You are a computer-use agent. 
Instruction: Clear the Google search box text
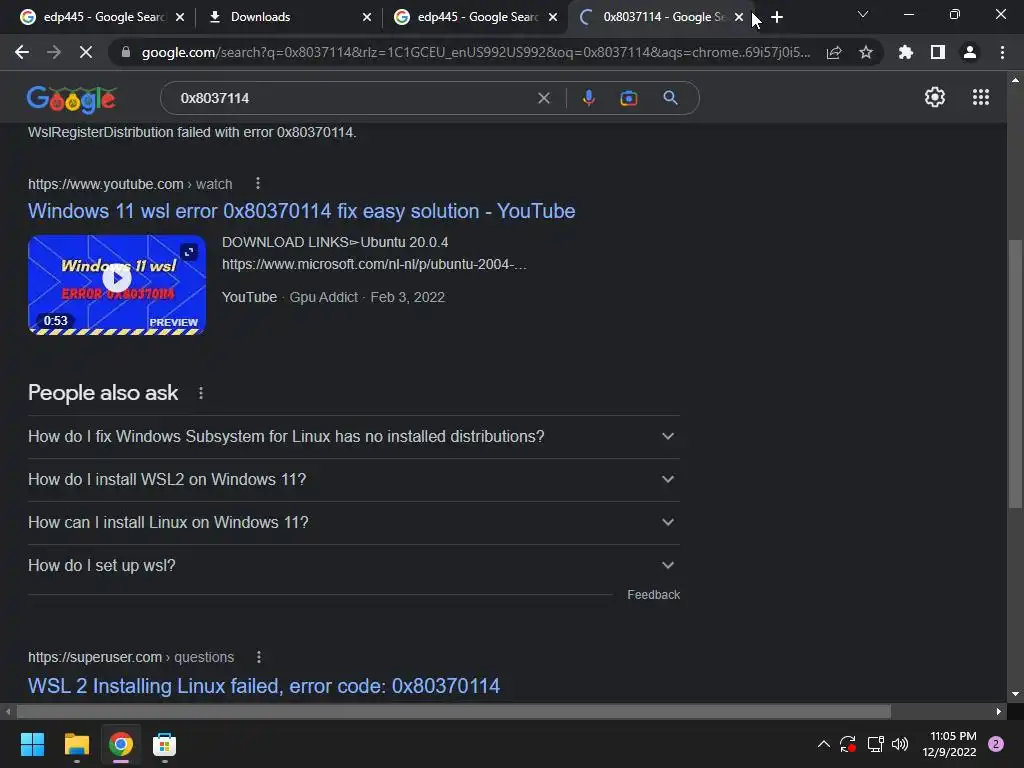pyautogui.click(x=543, y=98)
